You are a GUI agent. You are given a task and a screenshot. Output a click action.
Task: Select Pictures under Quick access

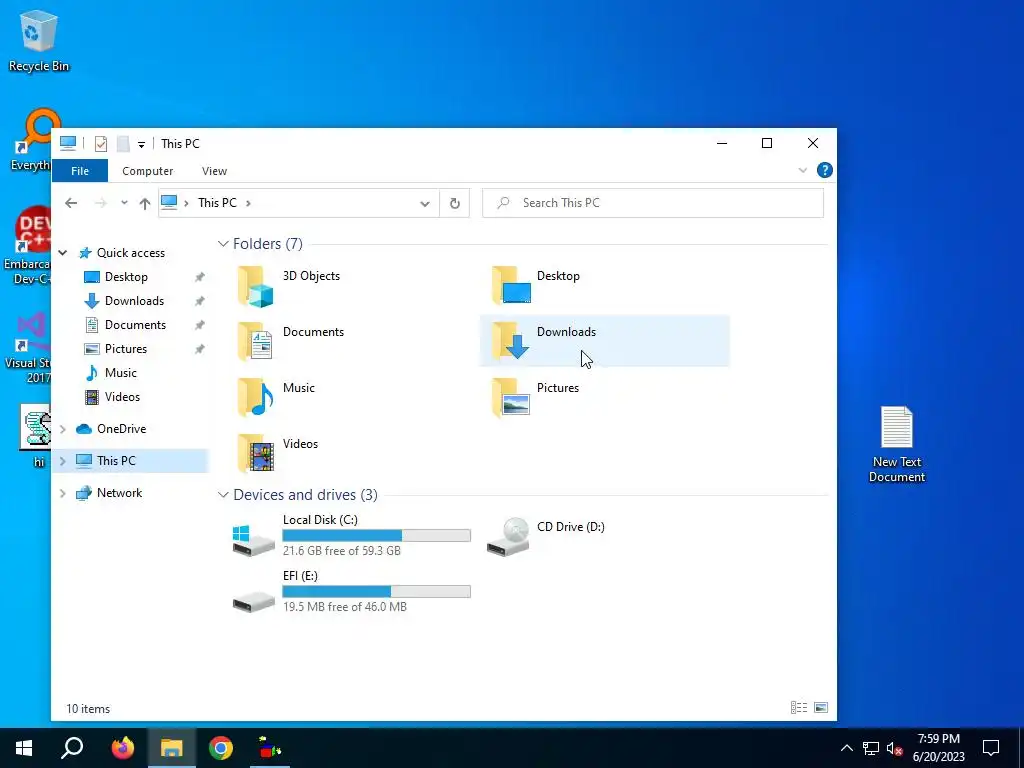(x=125, y=349)
